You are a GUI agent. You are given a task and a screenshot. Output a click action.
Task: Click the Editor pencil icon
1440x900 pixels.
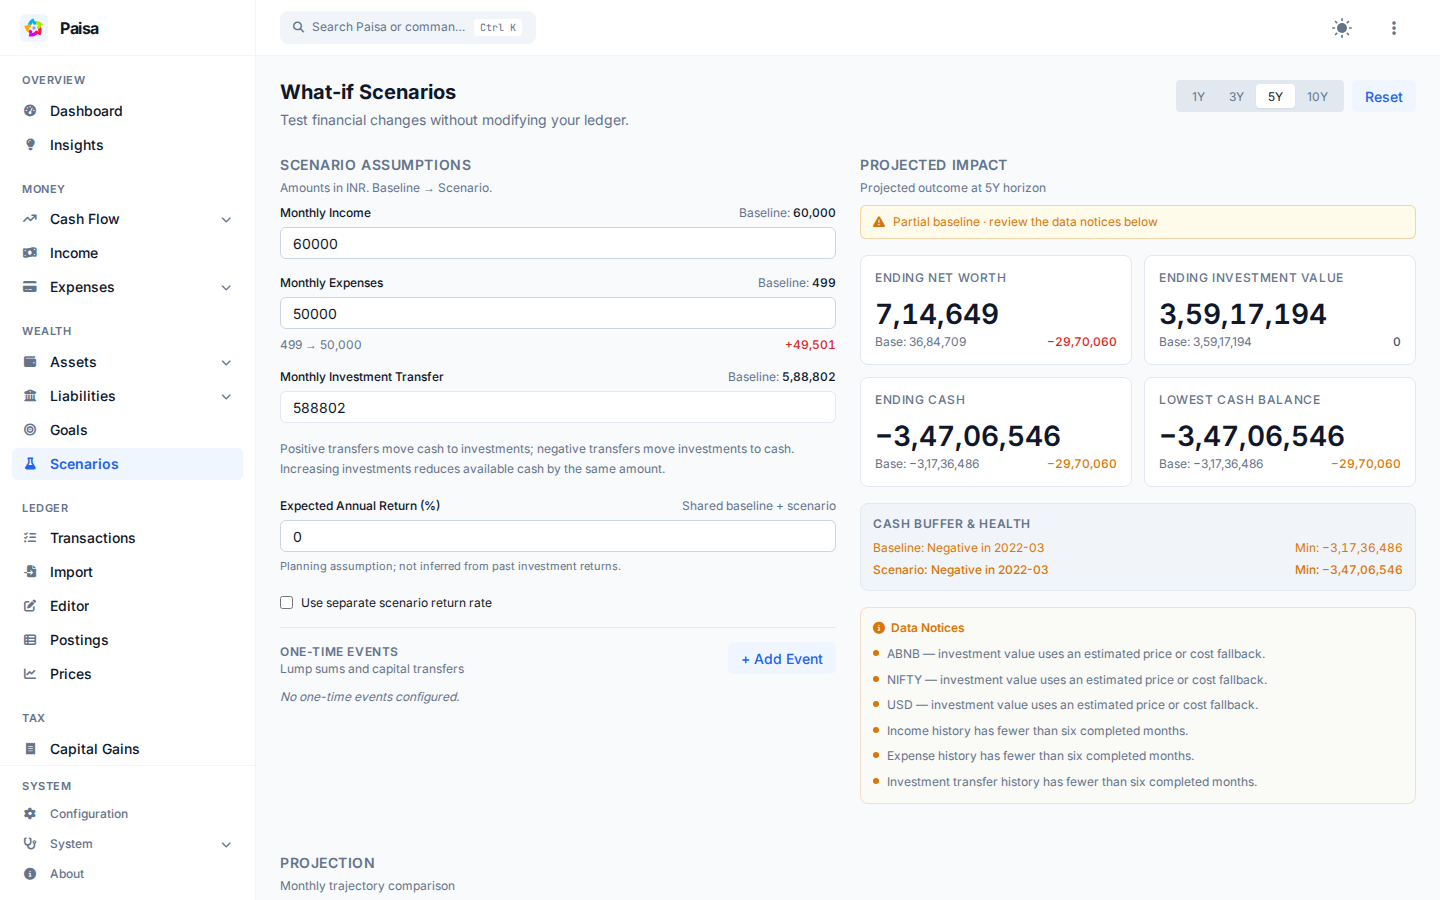click(x=30, y=606)
